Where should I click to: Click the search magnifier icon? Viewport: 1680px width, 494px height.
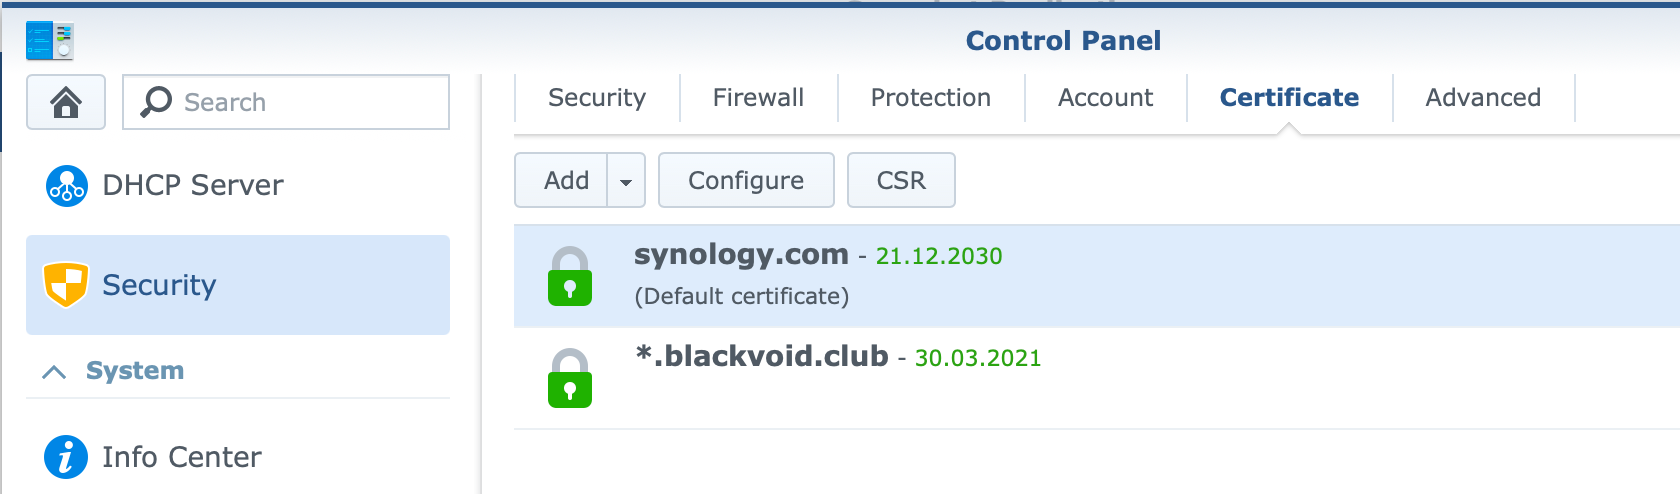tap(156, 102)
